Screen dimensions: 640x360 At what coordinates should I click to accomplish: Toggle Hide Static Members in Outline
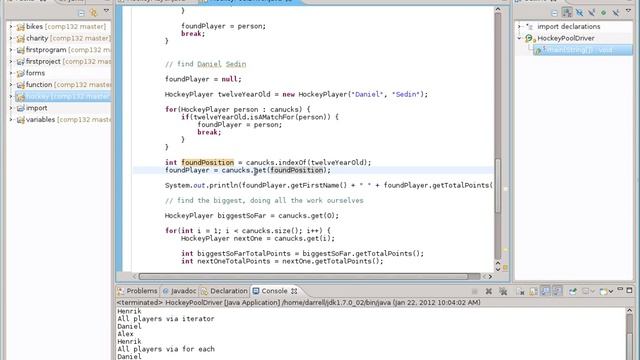click(591, 13)
